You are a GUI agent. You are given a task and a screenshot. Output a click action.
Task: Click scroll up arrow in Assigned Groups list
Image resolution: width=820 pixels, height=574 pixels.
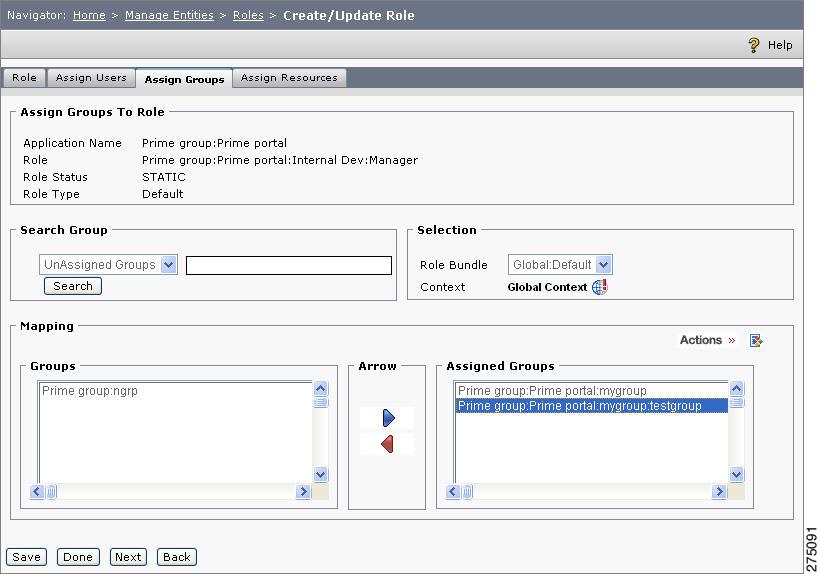736,388
